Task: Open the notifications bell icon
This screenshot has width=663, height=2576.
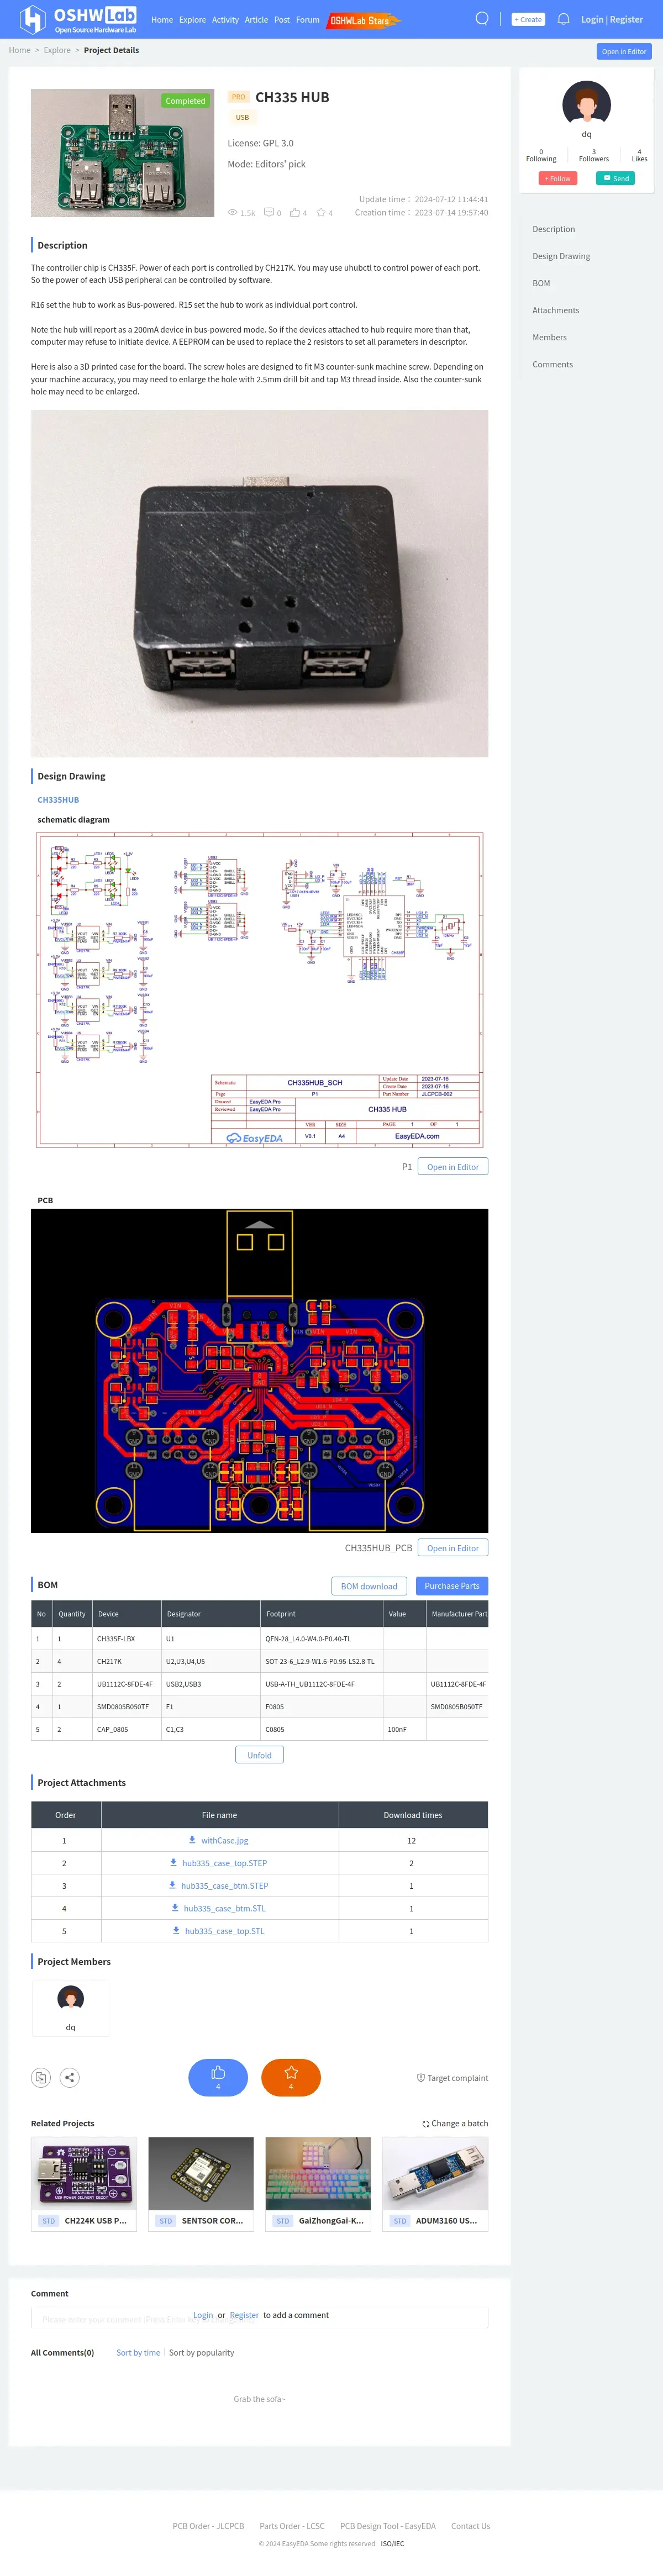Action: pos(563,19)
